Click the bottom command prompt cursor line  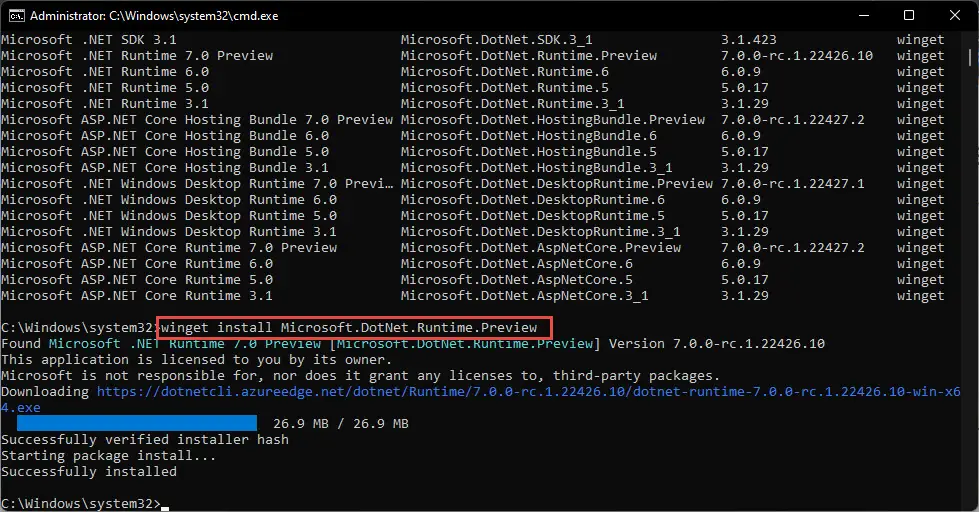85,503
